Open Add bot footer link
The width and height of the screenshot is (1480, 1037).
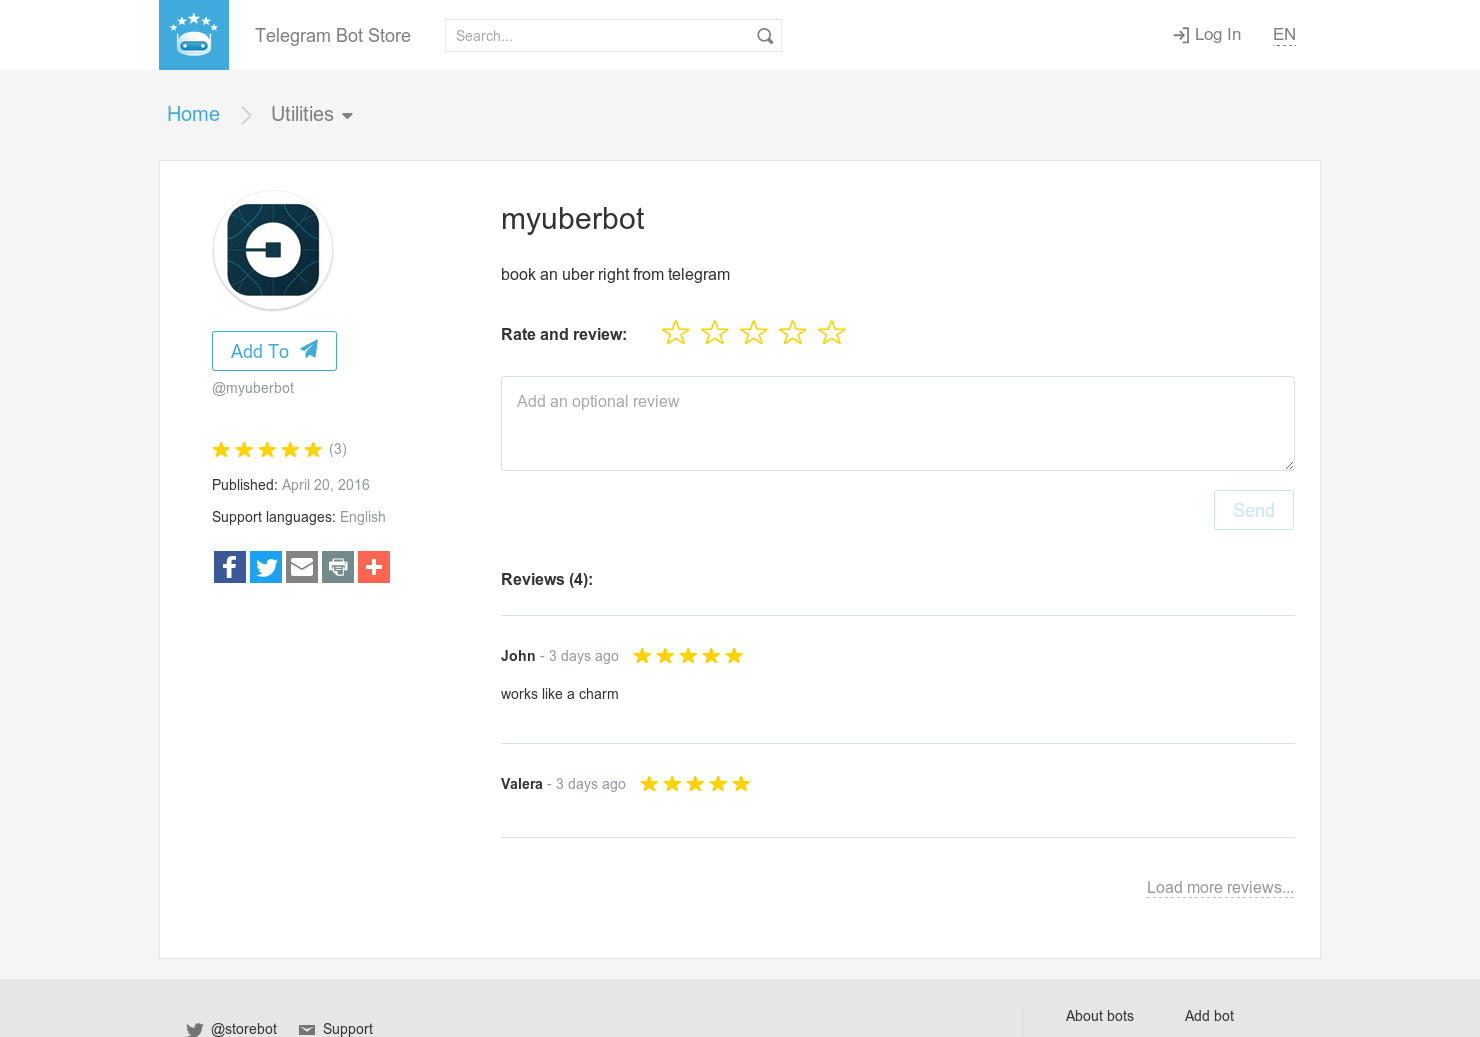(x=1209, y=1016)
